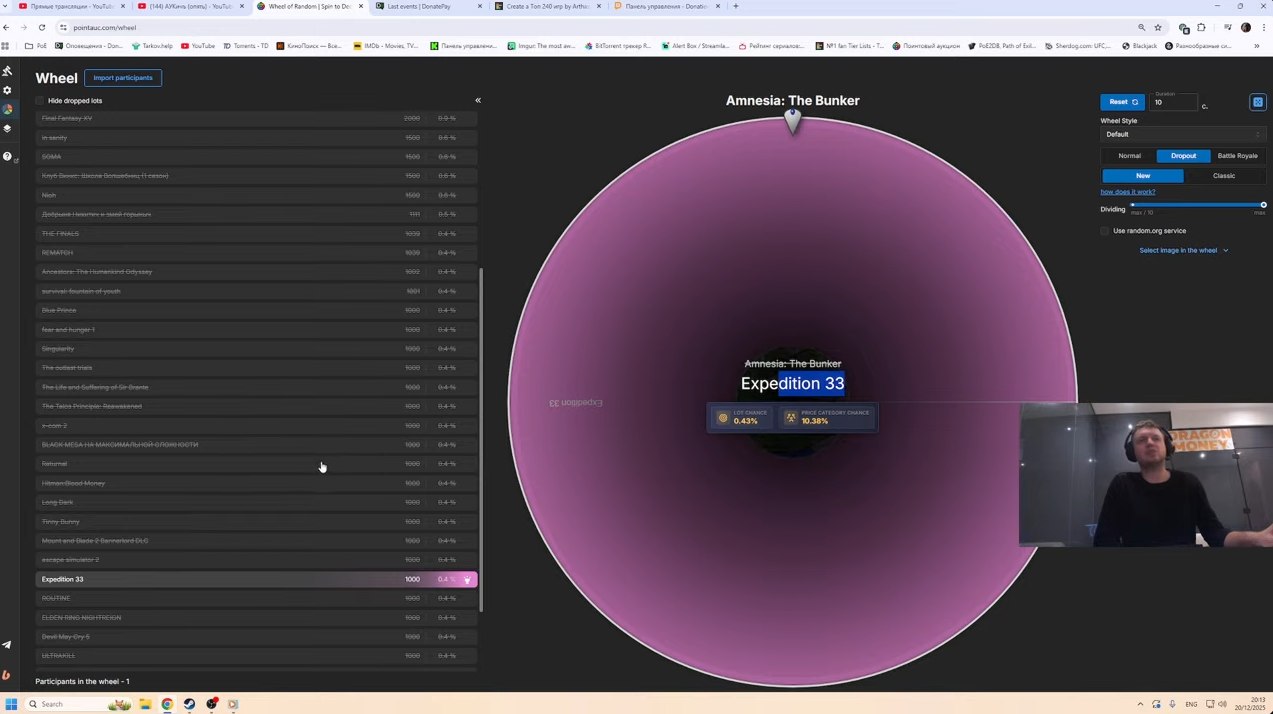Select the Battle Royale wheel mode
The image size is (1273, 714).
pos(1238,156)
